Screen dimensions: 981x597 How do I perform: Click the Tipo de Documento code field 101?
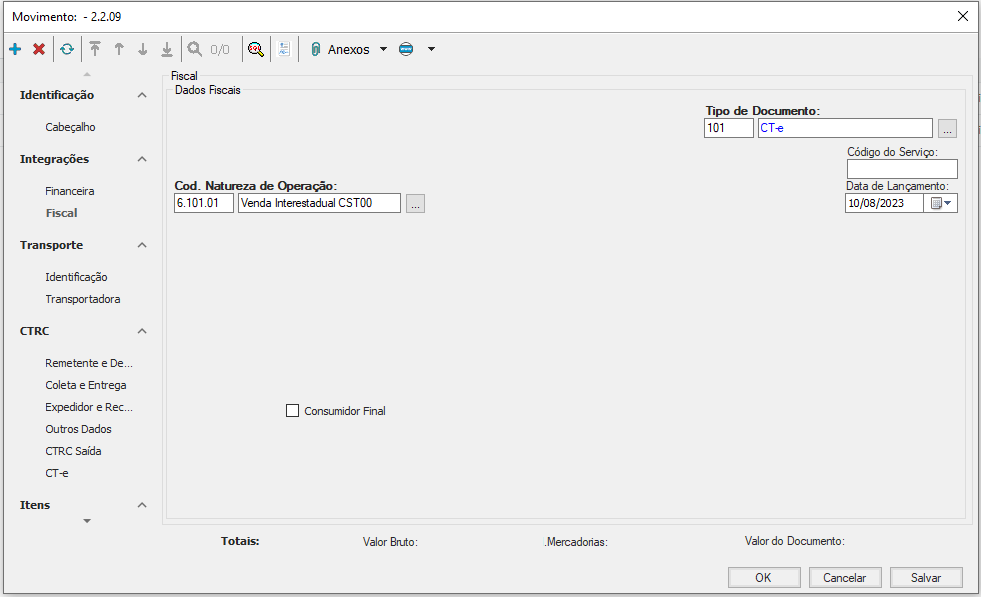click(x=728, y=128)
